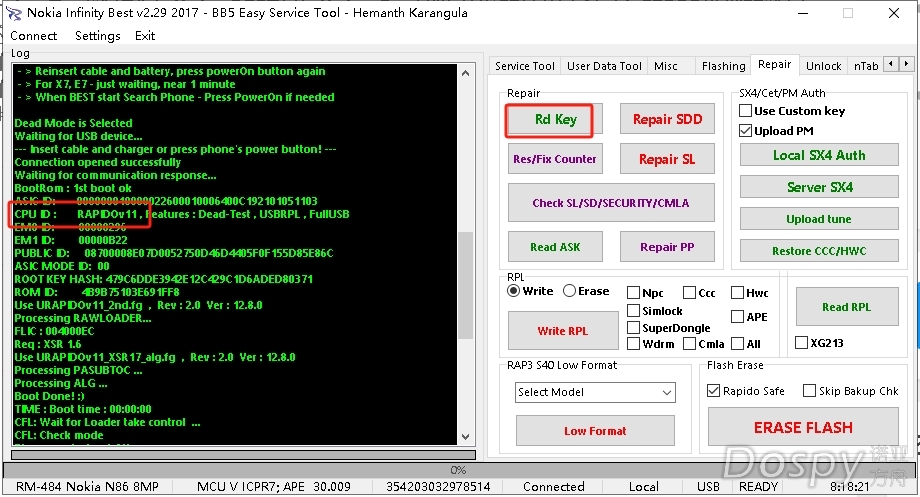The height and width of the screenshot is (497, 920).
Task: Click the IMEI '354203032978514' status entry
Action: coord(438,486)
